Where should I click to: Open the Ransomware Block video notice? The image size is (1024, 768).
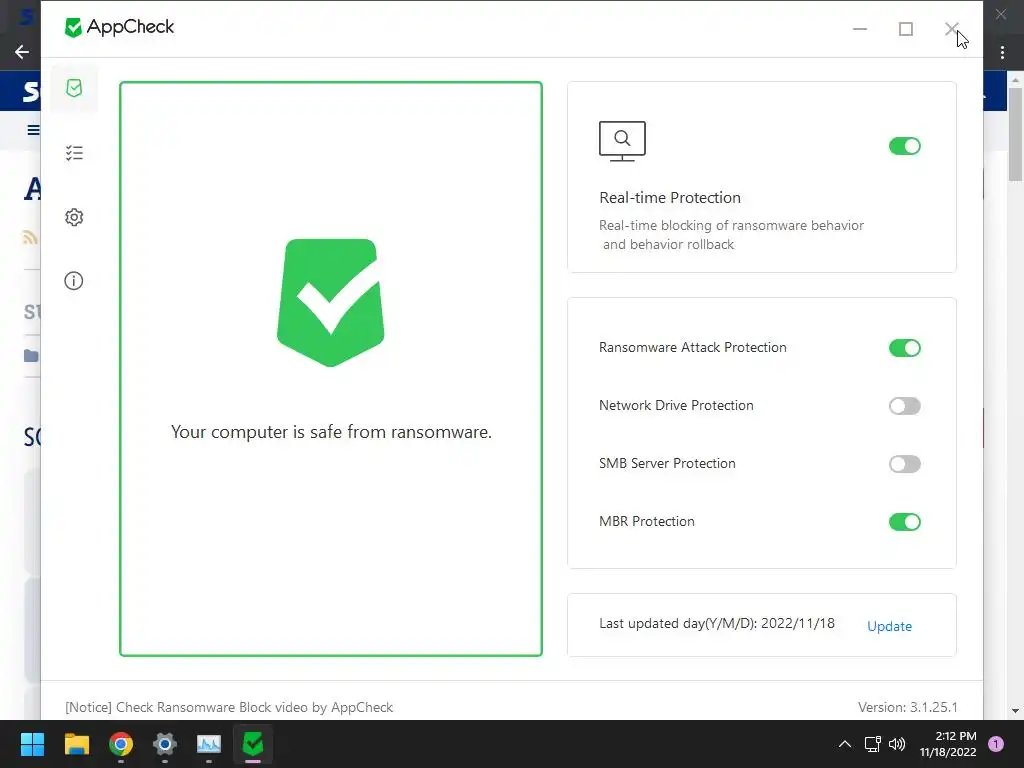click(229, 707)
